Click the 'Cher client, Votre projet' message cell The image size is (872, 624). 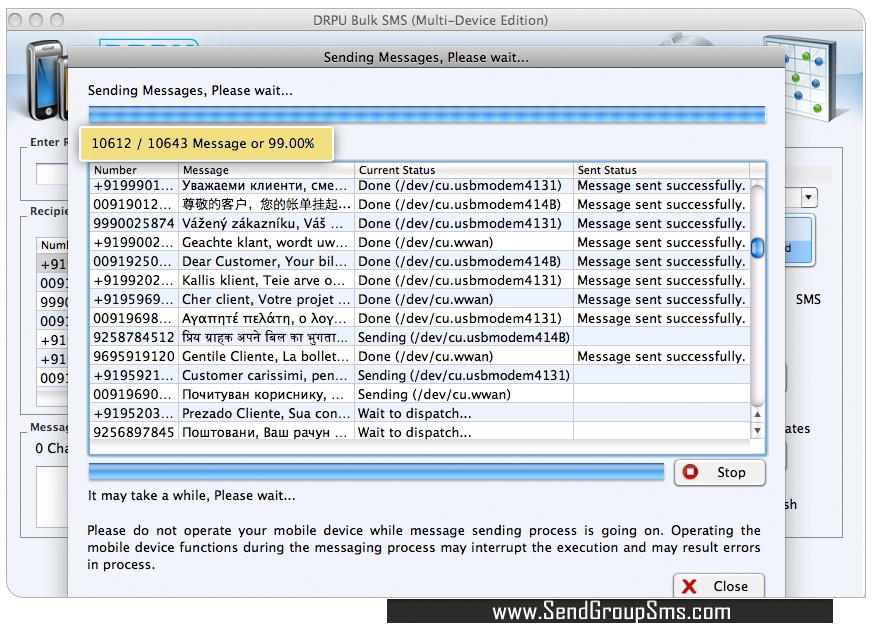[x=266, y=299]
